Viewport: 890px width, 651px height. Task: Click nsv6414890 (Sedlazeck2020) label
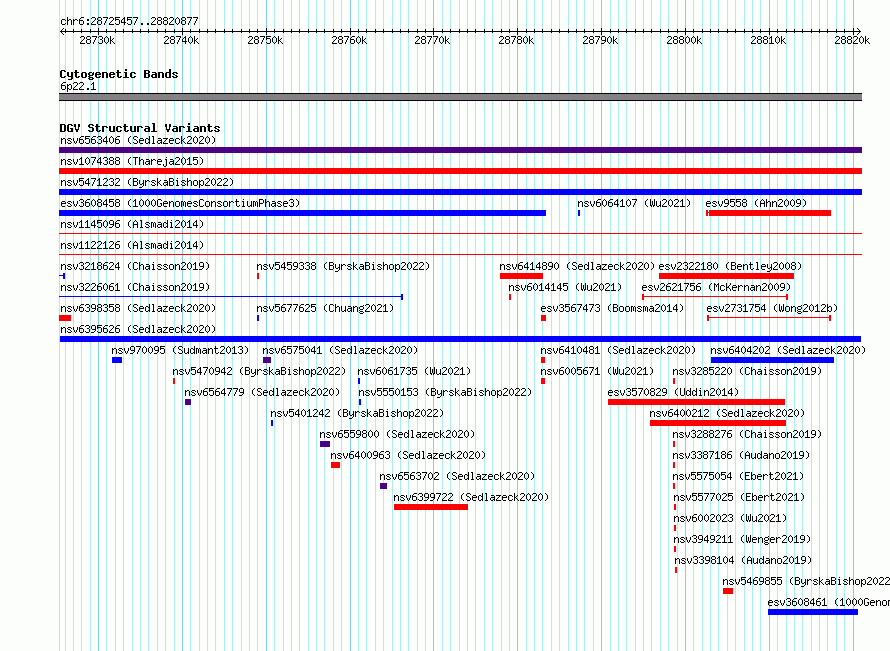[577, 266]
